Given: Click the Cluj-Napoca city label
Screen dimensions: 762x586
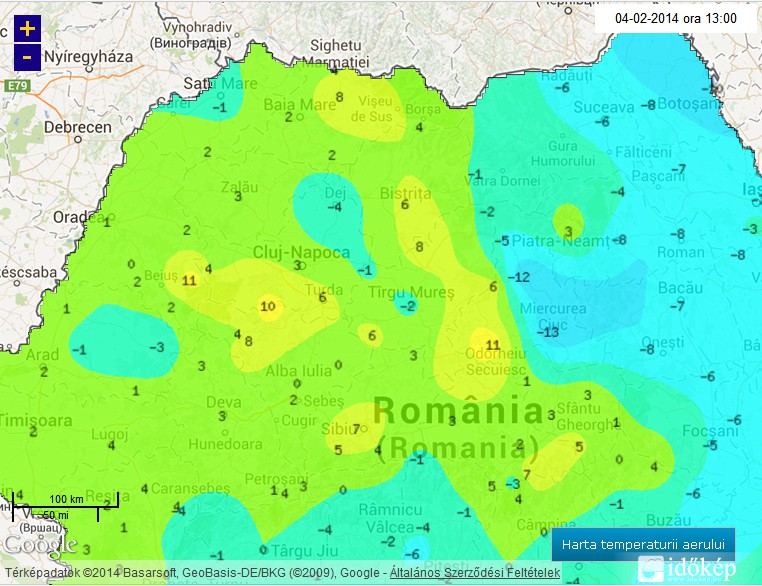Looking at the screenshot, I should (301, 252).
